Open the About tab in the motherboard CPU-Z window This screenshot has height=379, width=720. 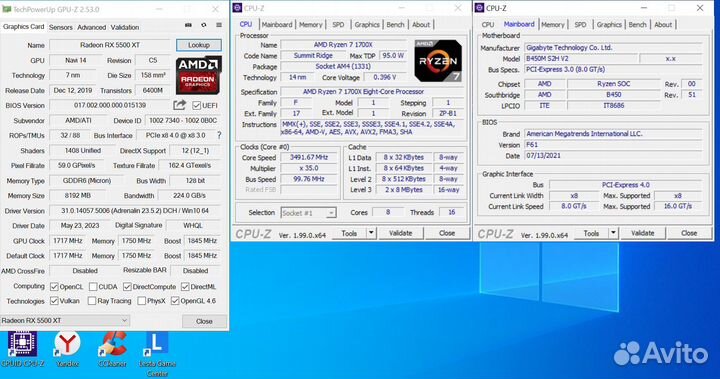pos(663,24)
